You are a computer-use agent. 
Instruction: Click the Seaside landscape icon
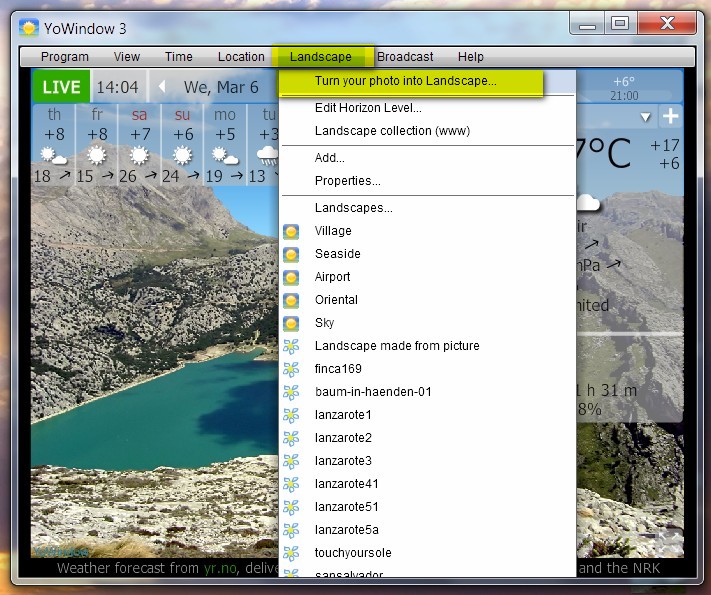291,254
